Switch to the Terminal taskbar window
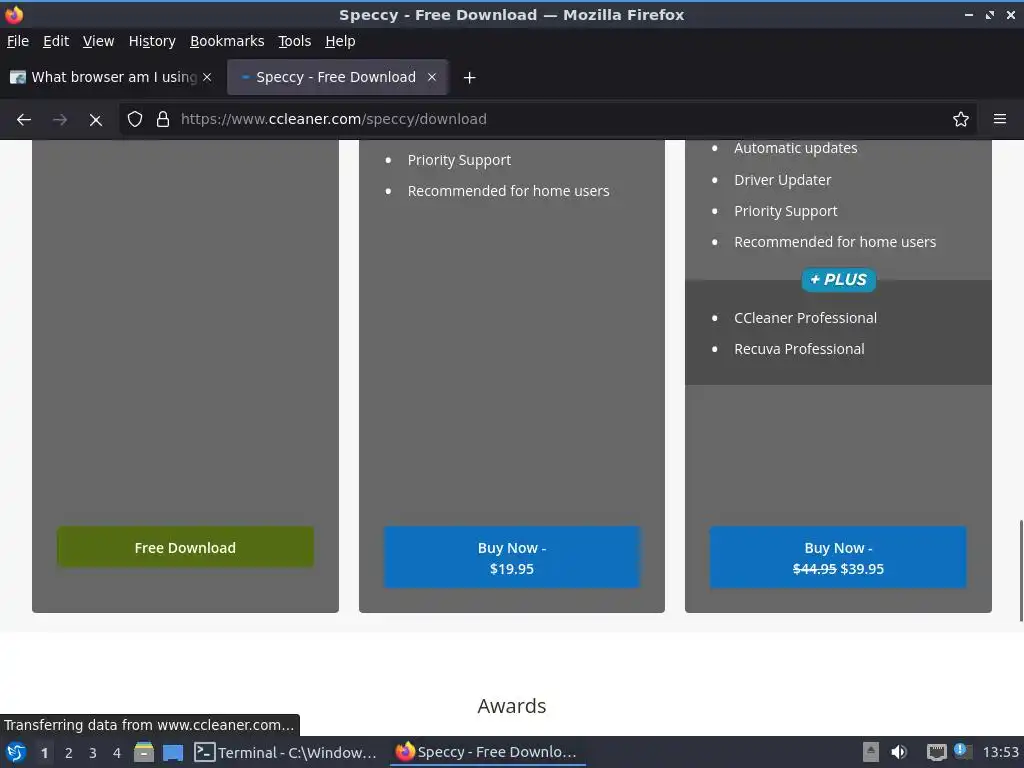The width and height of the screenshot is (1024, 768). [x=285, y=752]
